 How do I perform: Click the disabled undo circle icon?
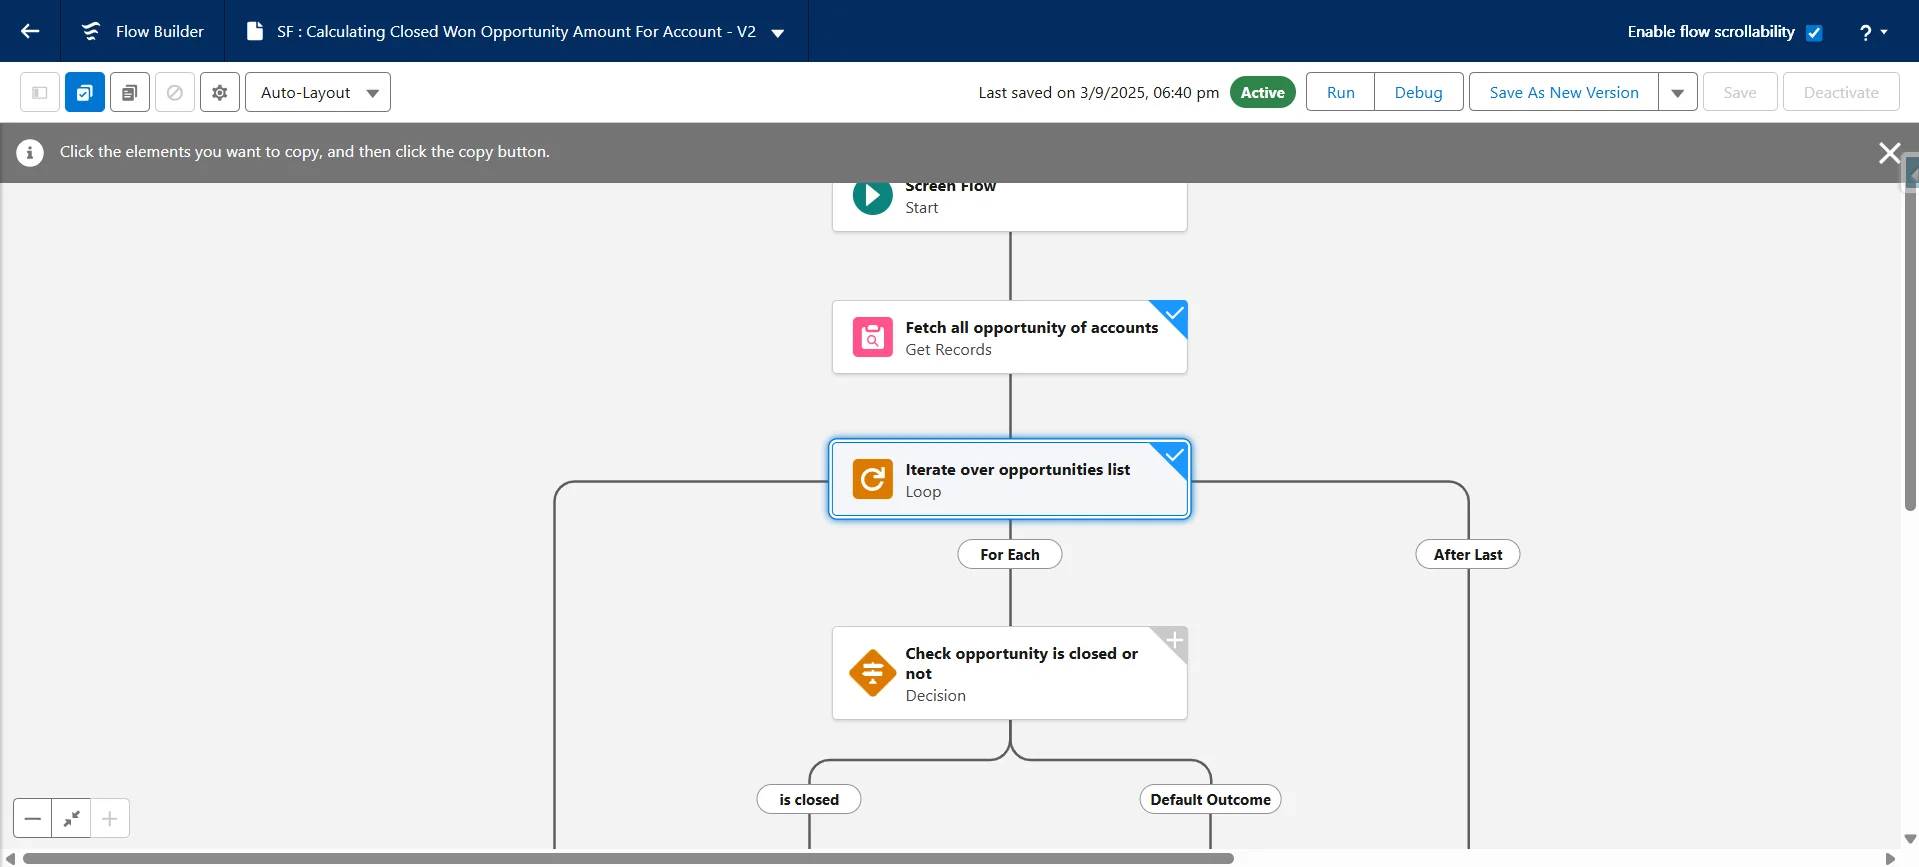point(175,92)
